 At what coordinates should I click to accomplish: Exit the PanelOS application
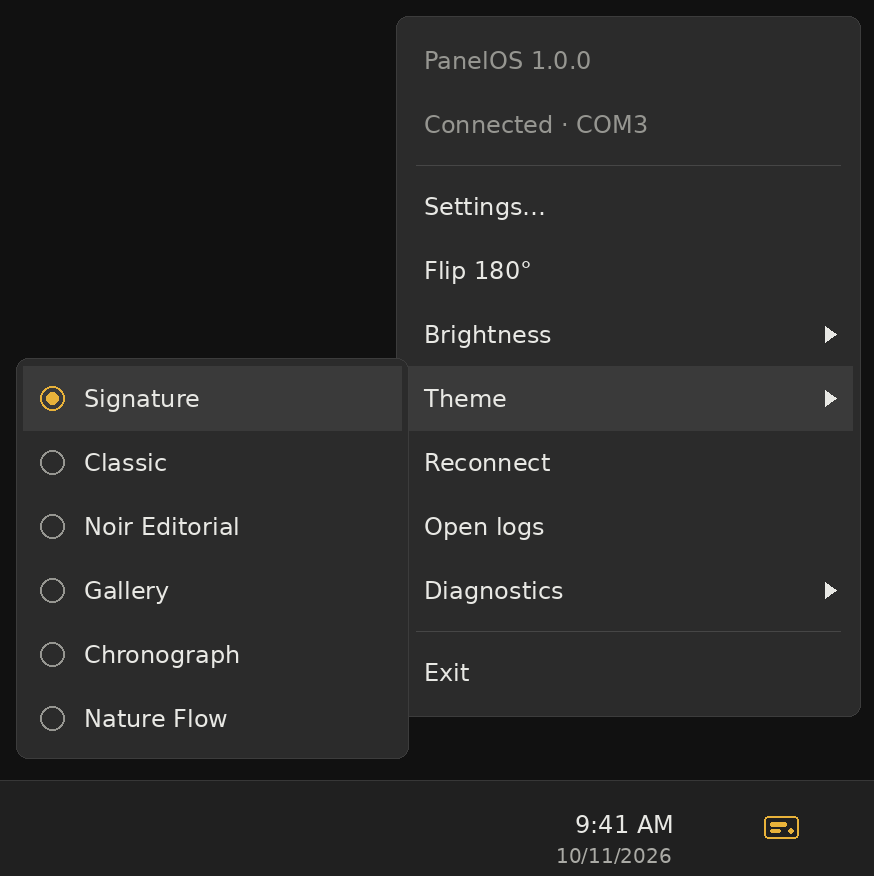pos(629,672)
